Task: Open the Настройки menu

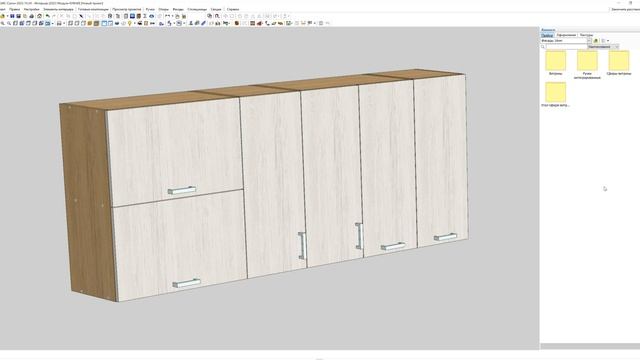Action: click(32, 9)
